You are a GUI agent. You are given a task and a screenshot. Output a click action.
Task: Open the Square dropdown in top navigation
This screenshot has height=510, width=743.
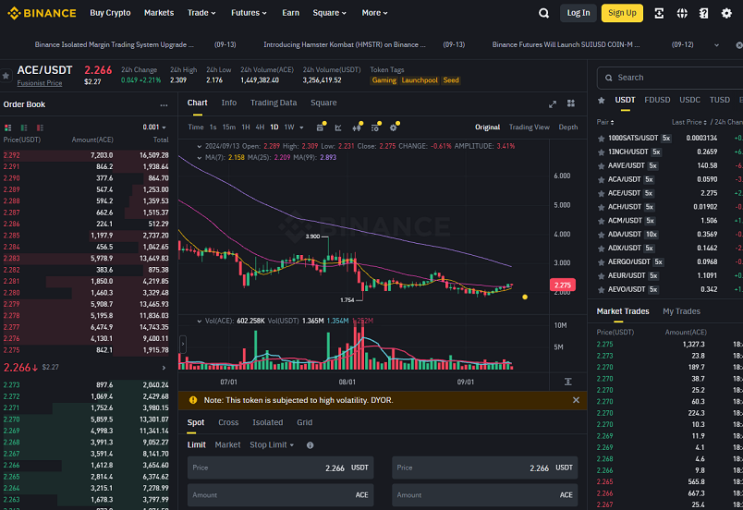pyautogui.click(x=329, y=13)
